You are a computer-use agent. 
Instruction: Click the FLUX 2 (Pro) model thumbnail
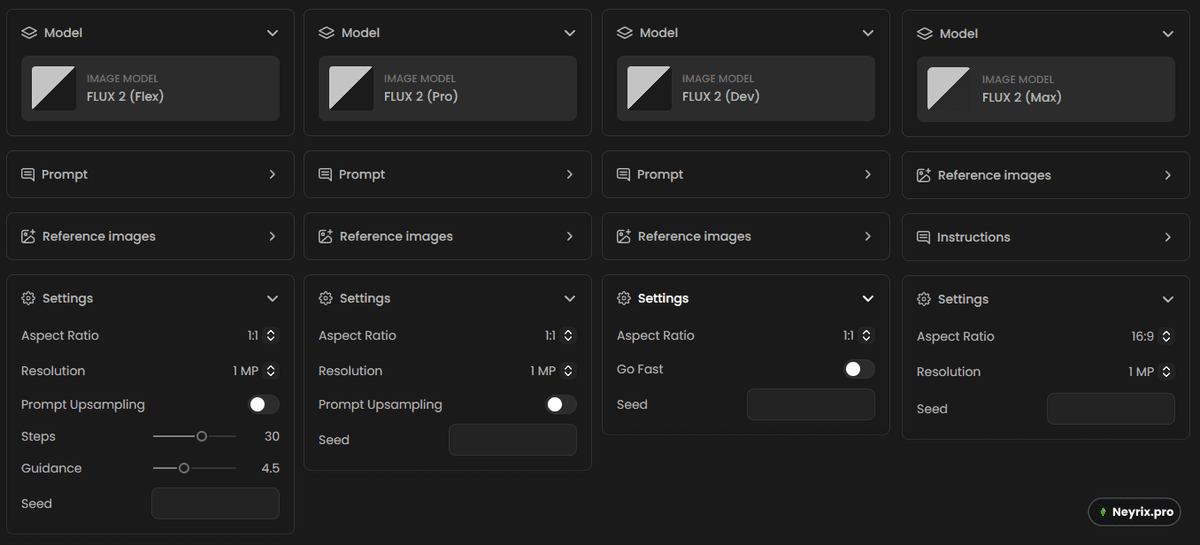(351, 88)
